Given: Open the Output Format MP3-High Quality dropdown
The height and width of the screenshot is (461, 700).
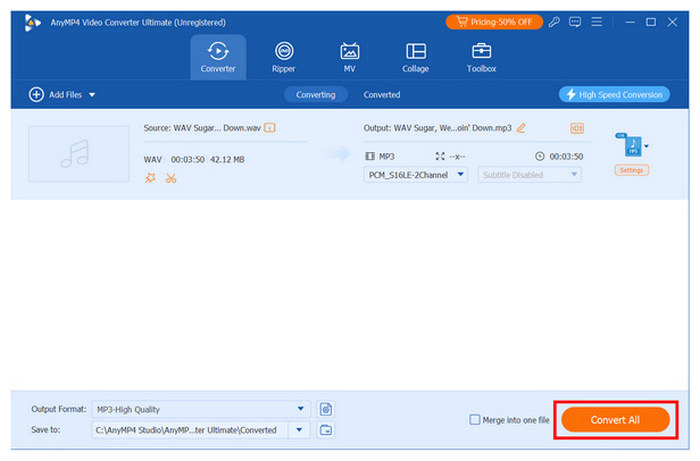Looking at the screenshot, I should [x=201, y=409].
